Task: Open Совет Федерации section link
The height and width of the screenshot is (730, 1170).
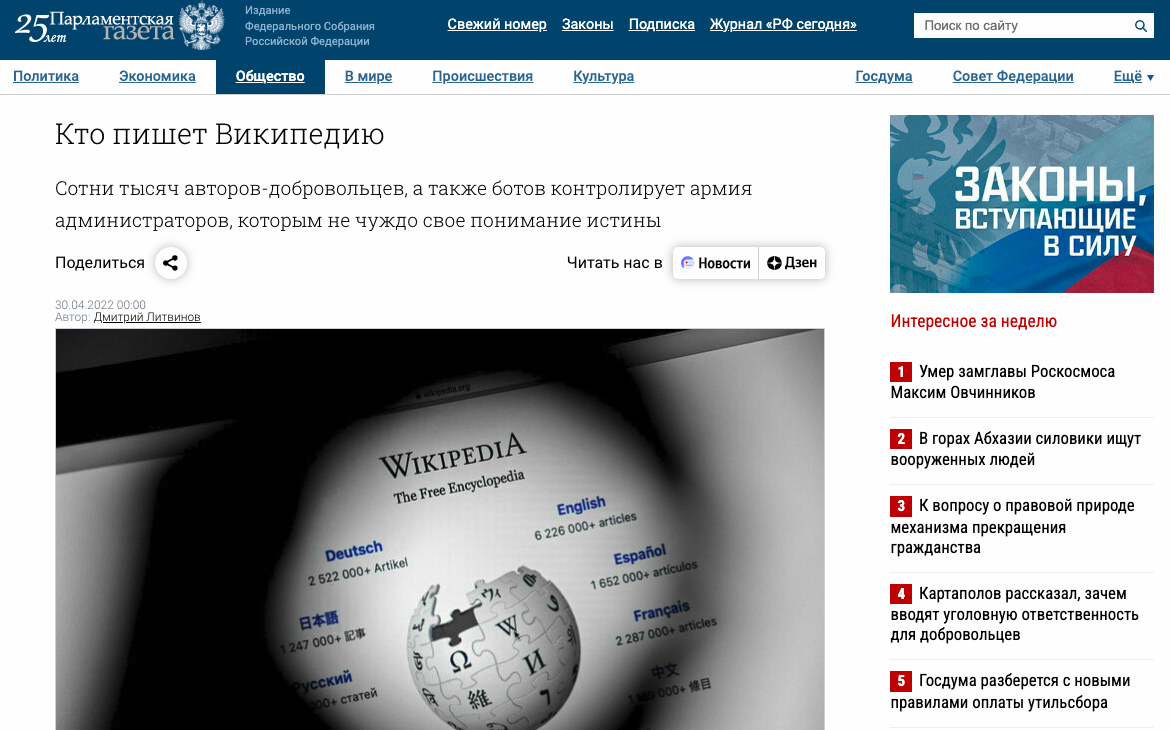Action: point(1013,76)
